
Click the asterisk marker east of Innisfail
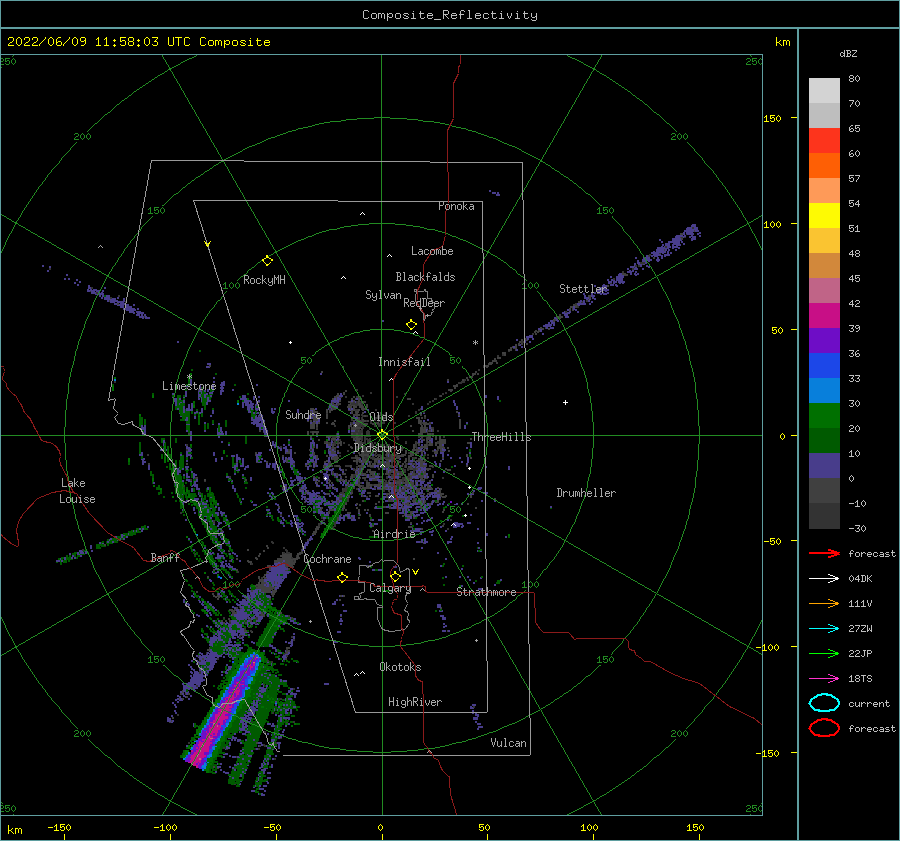[475, 343]
